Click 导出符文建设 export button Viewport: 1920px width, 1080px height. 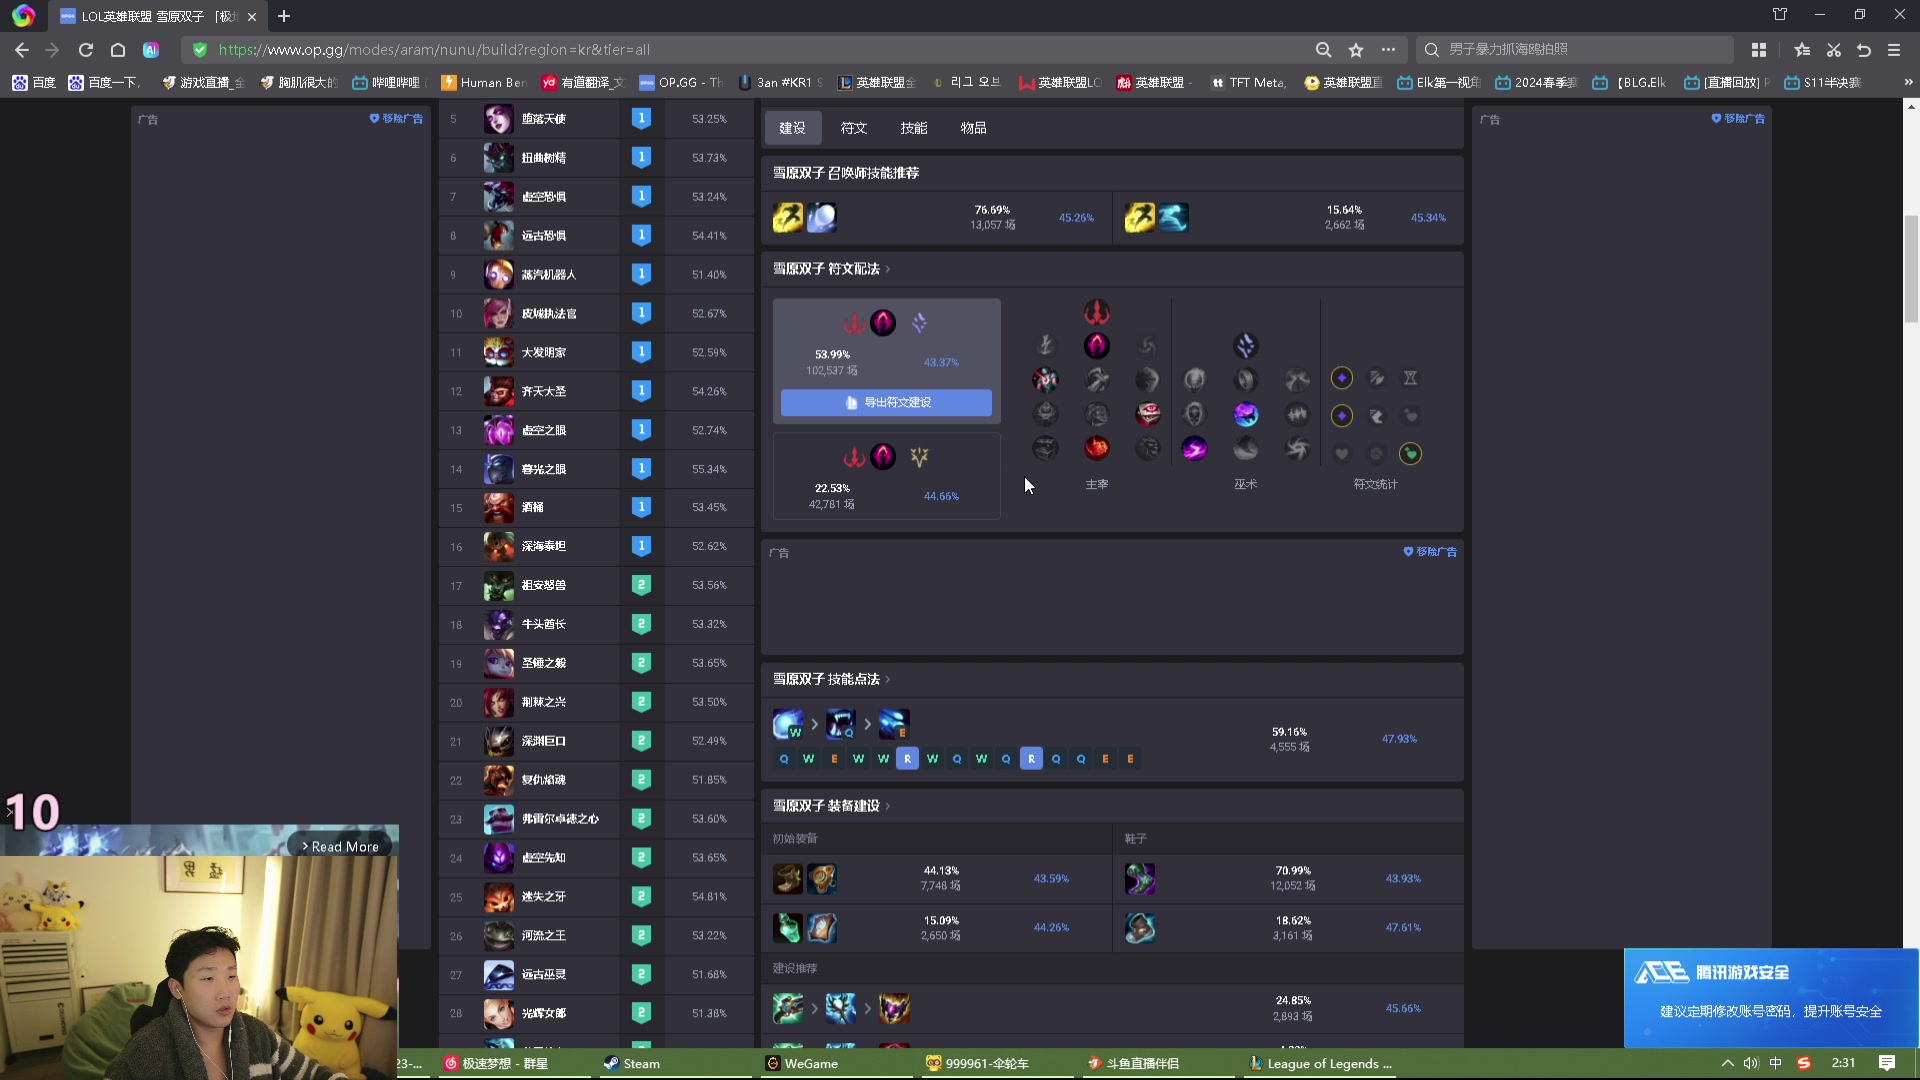click(887, 402)
